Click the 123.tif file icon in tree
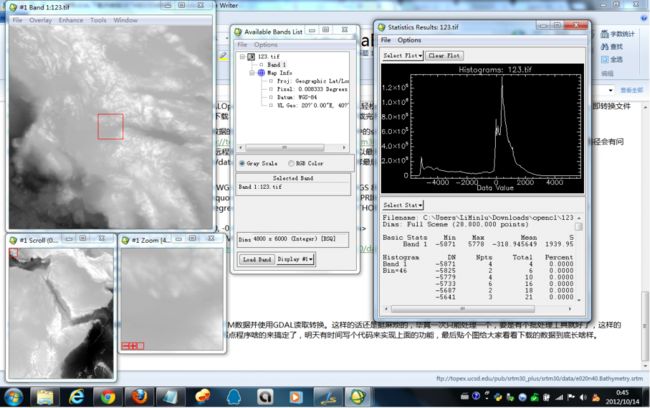Screen dimensions: 650x408 pos(251,57)
